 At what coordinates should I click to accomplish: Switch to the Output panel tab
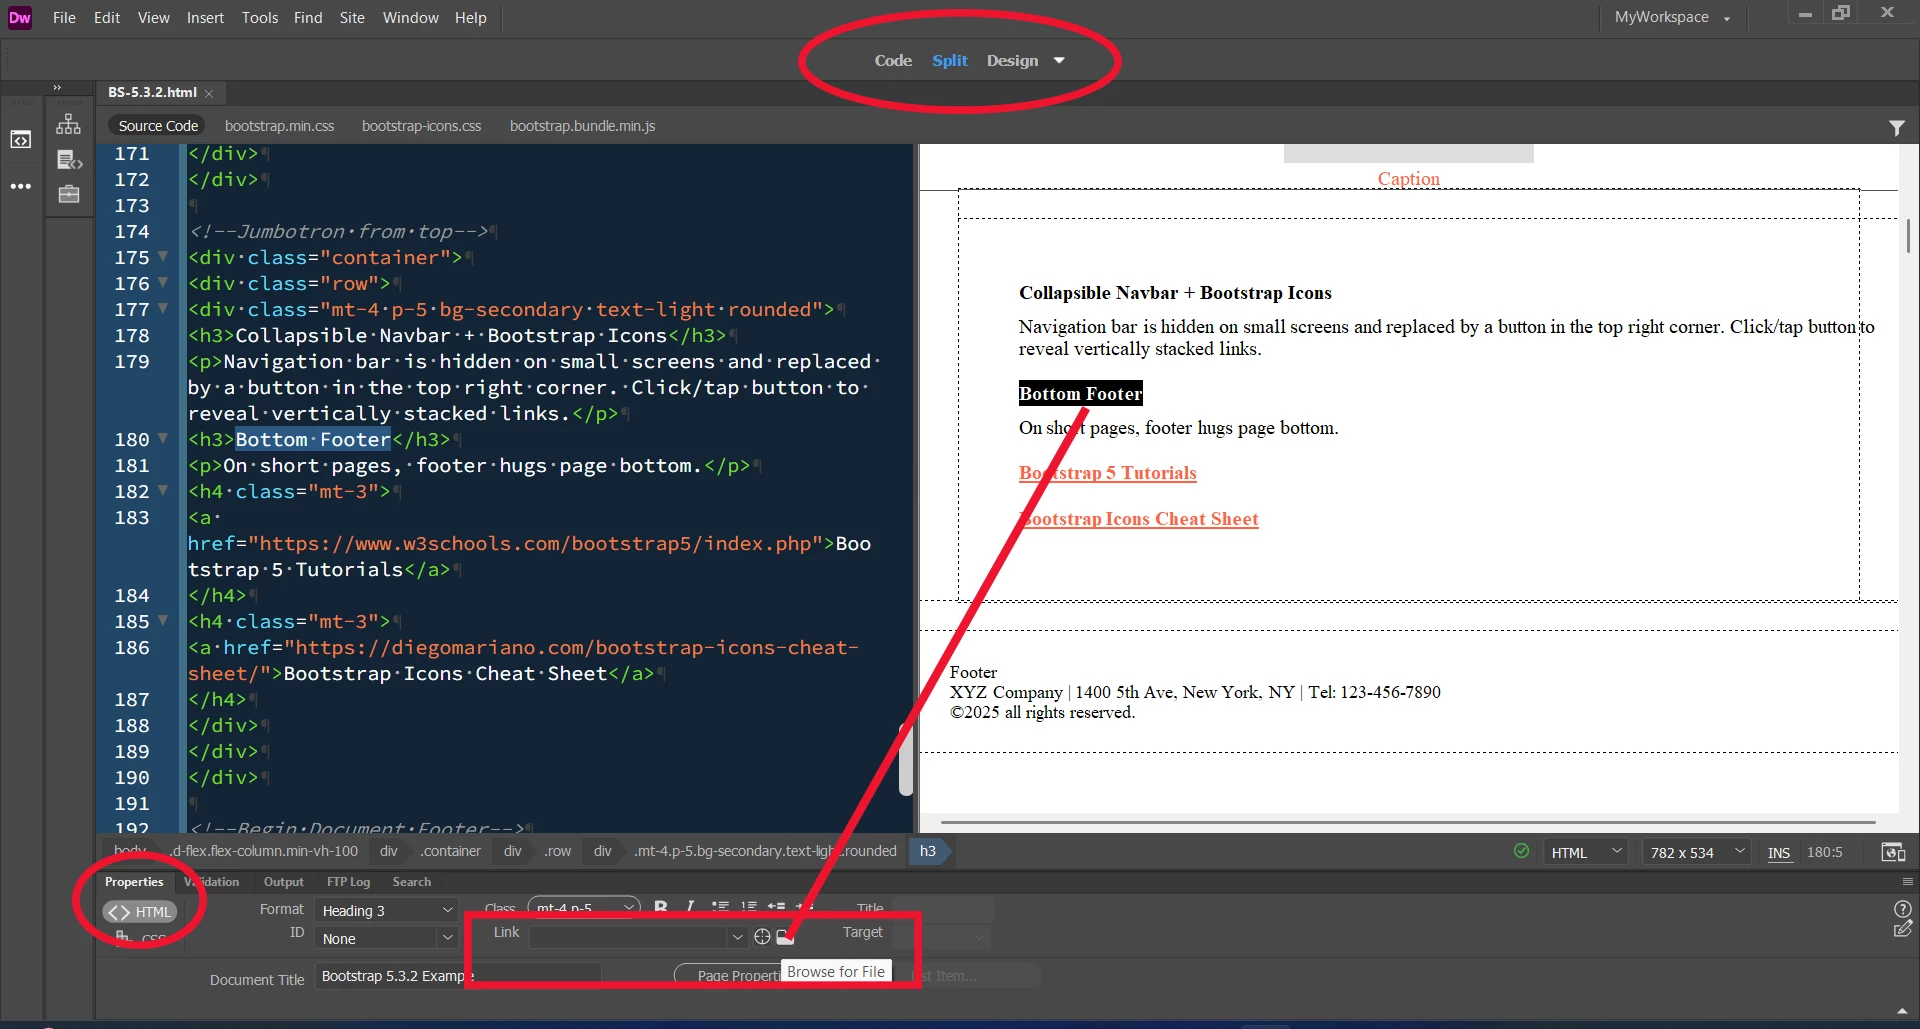tap(284, 882)
